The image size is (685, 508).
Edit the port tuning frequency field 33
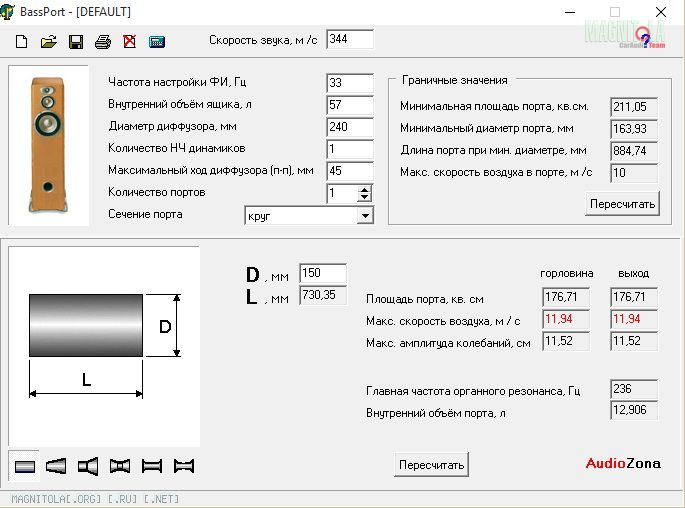click(350, 83)
